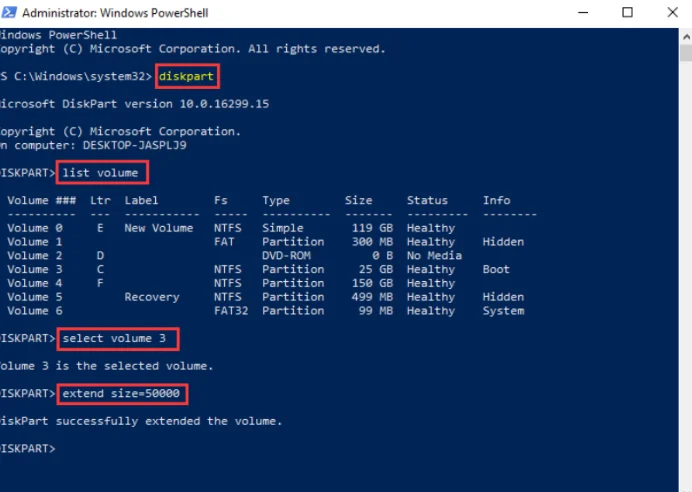Click 'Volume 0' row name
This screenshot has height=492, width=692.
click(x=35, y=228)
